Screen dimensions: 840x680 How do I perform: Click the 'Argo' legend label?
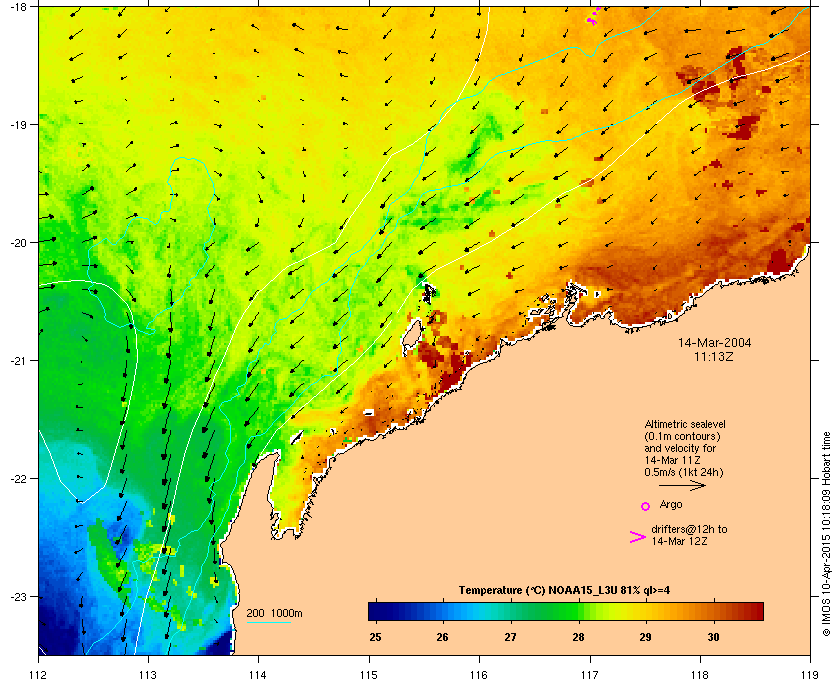point(671,505)
